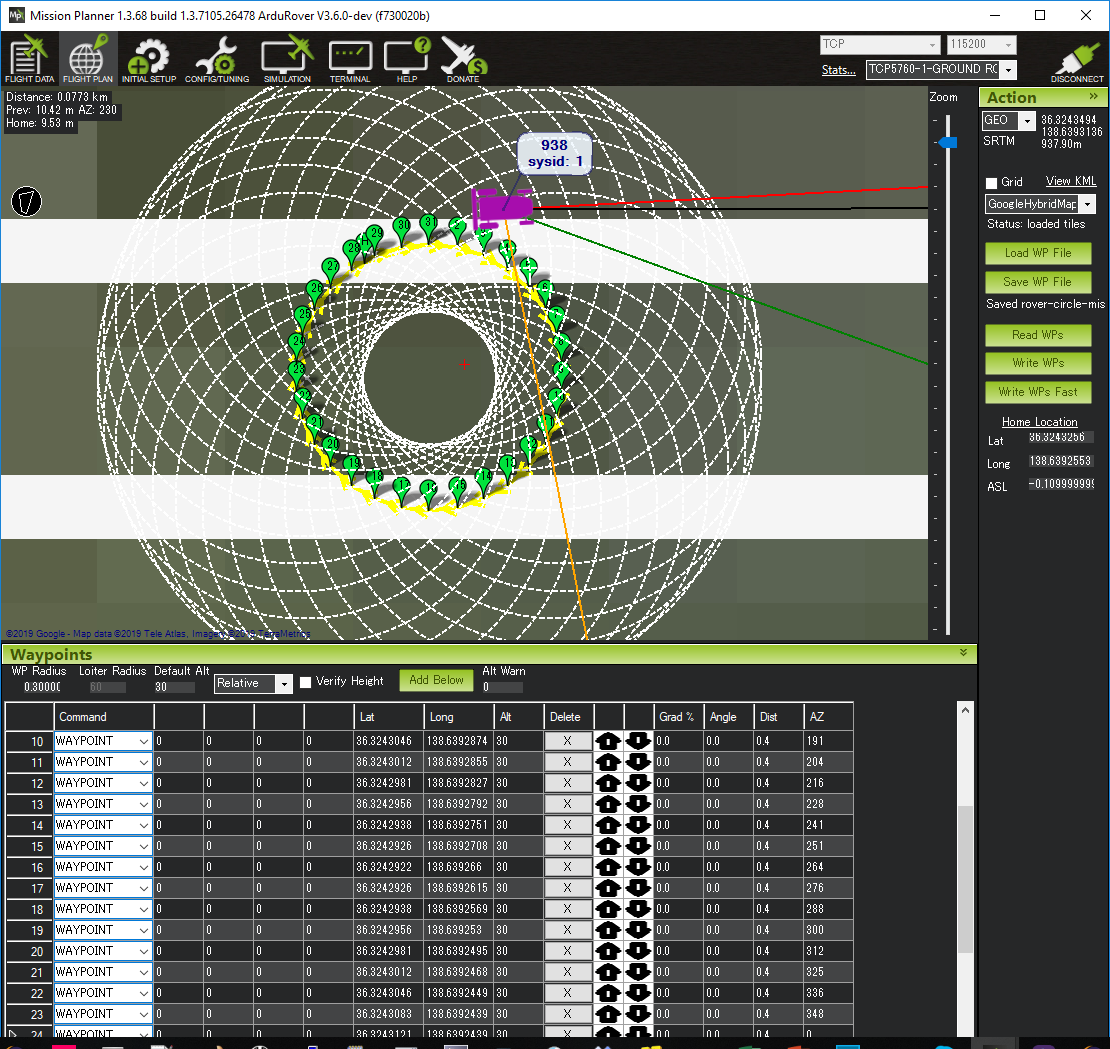Move waypoint 20 down with arrow
The height and width of the screenshot is (1049, 1110).
point(638,951)
